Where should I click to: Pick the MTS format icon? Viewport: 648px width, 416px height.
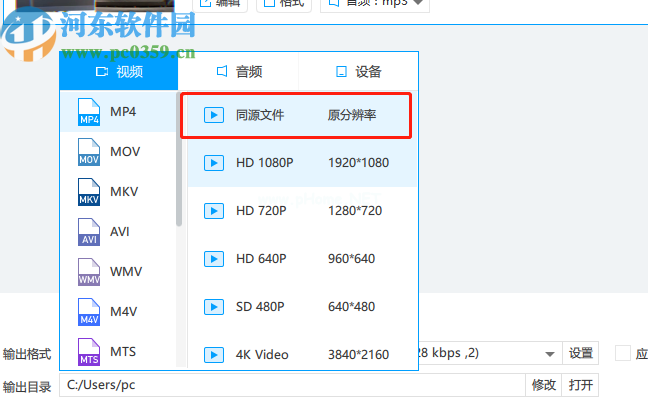click(90, 352)
